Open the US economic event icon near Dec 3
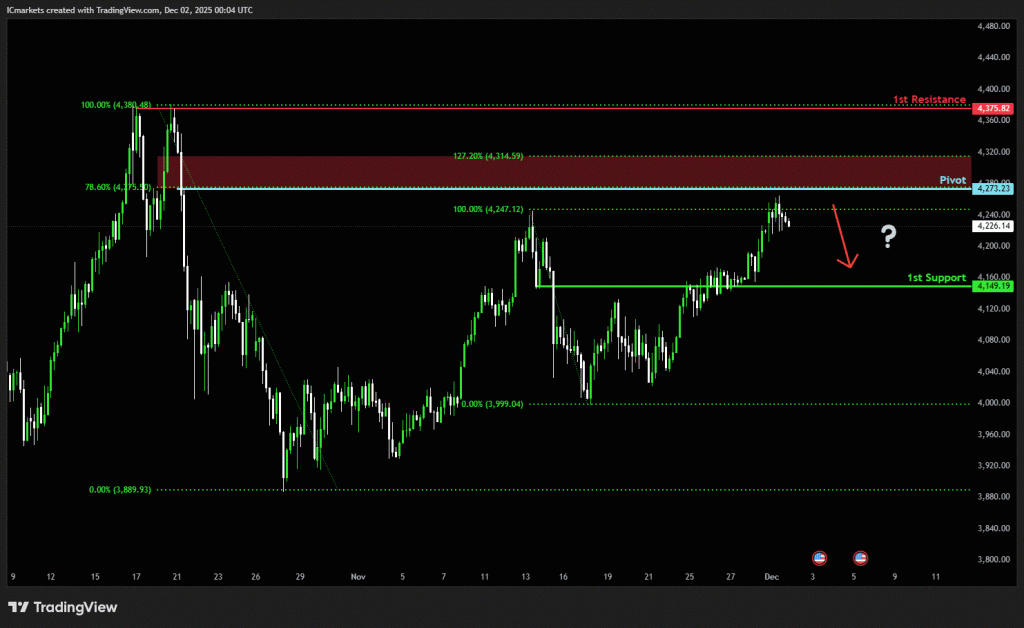 coord(820,557)
